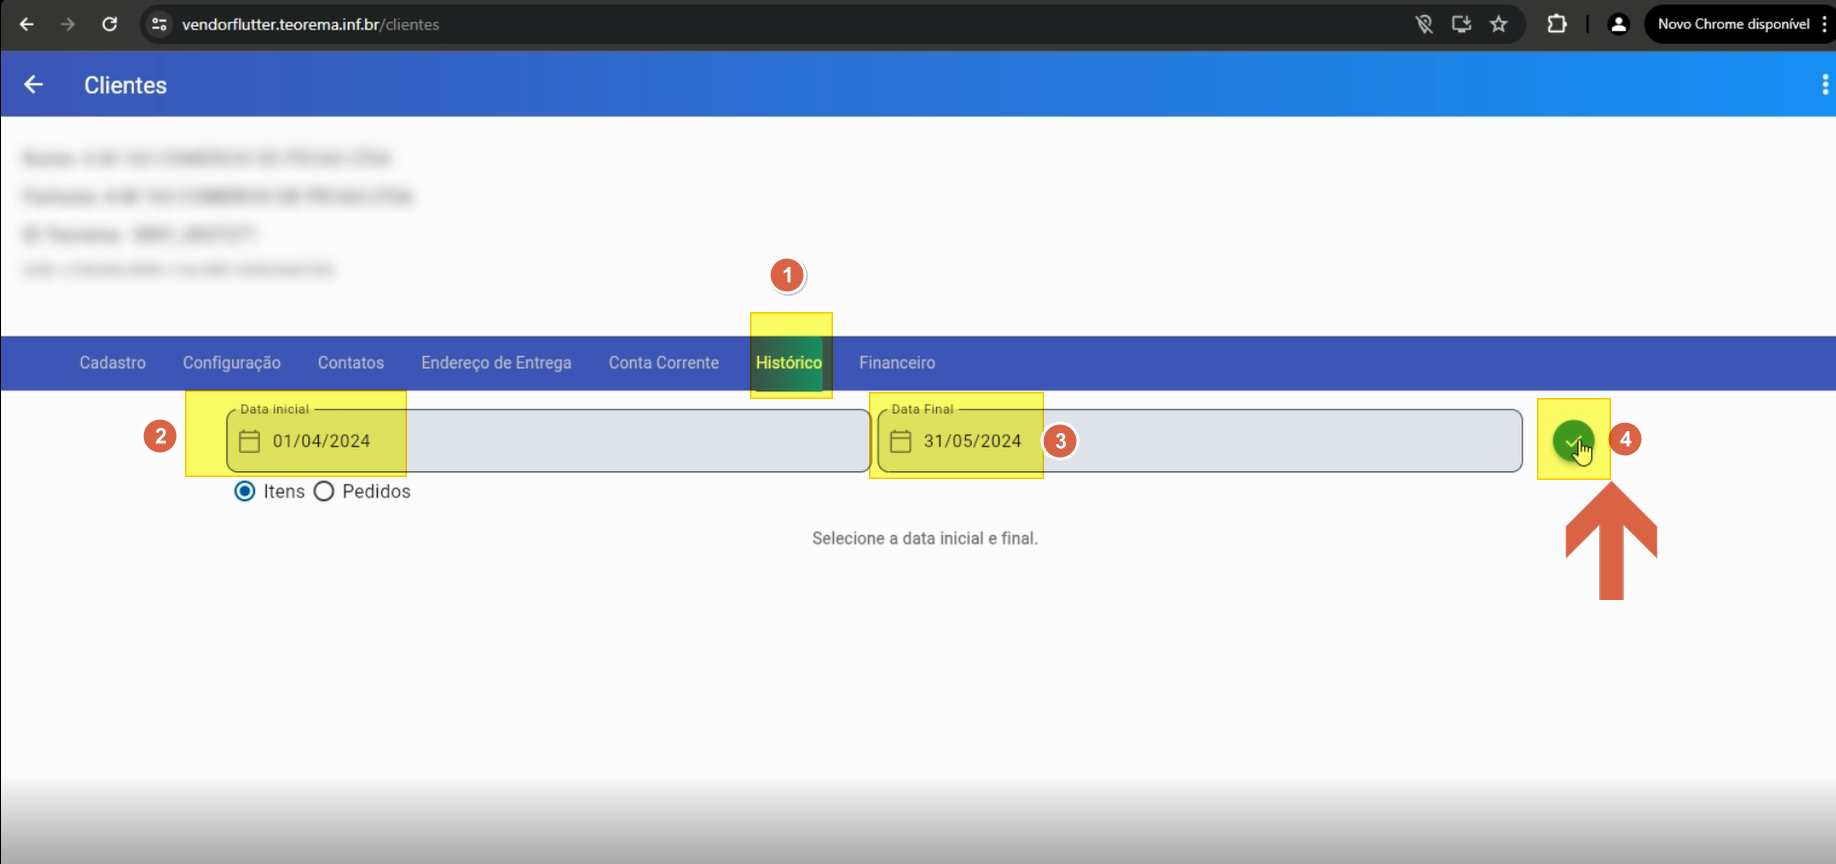Bookmark this page with the star icon

[x=1498, y=24]
